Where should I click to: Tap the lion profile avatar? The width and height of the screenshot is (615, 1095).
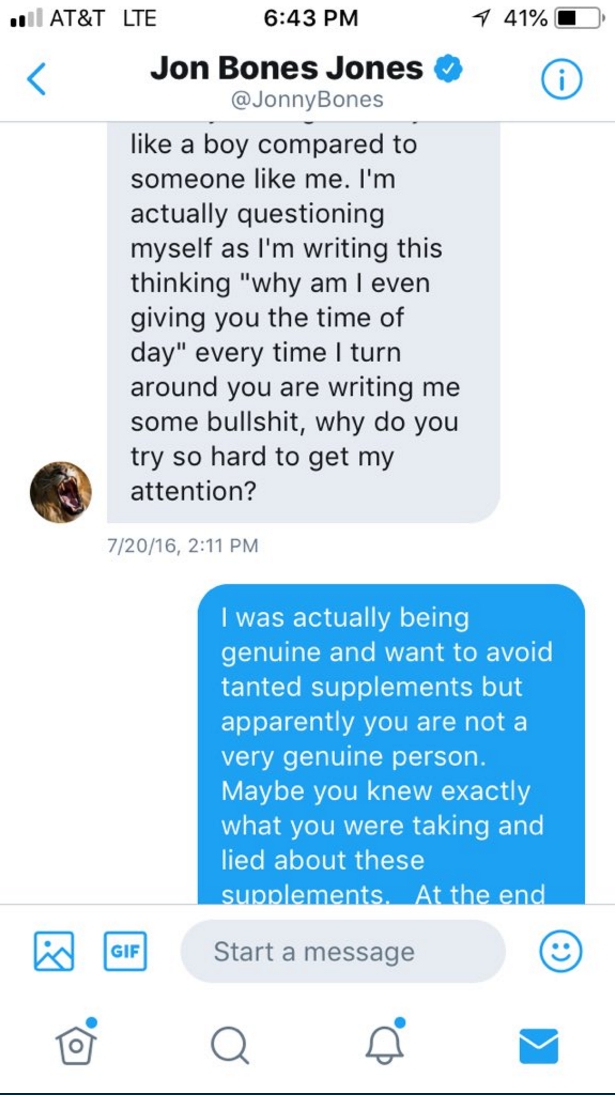pyautogui.click(x=60, y=492)
